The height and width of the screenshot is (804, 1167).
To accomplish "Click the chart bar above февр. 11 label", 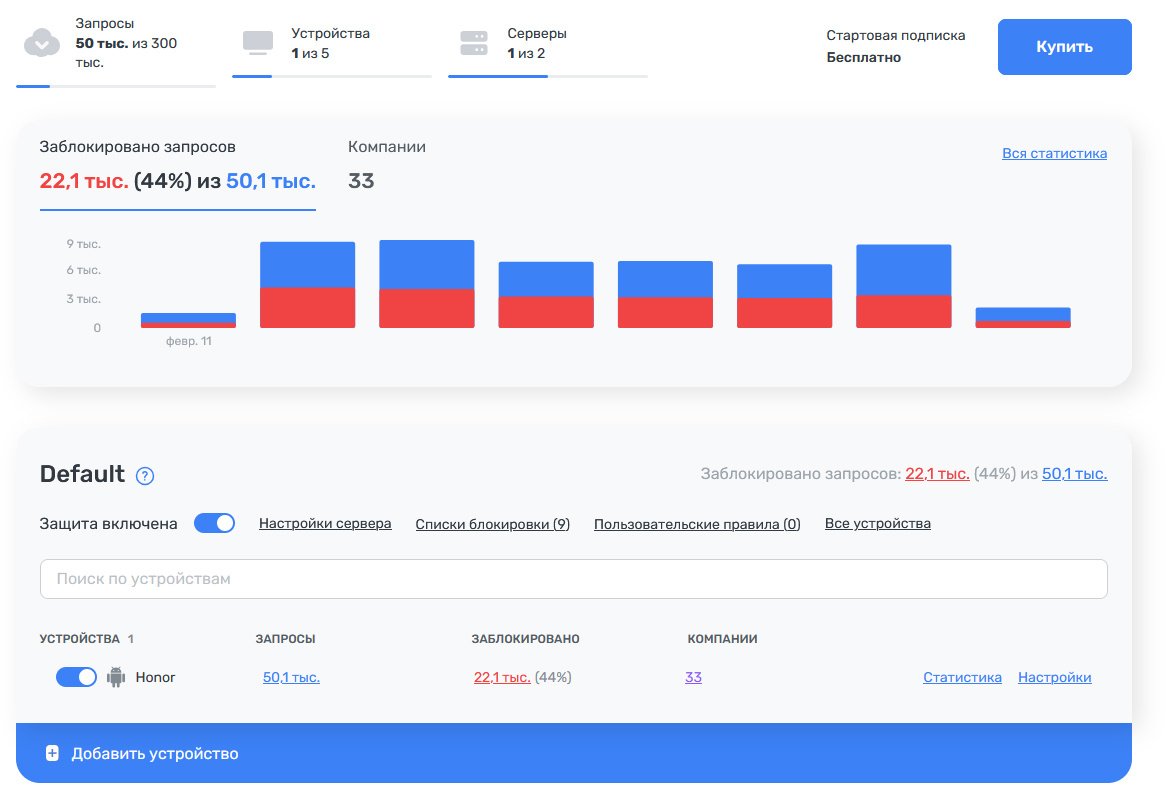I will 187,318.
